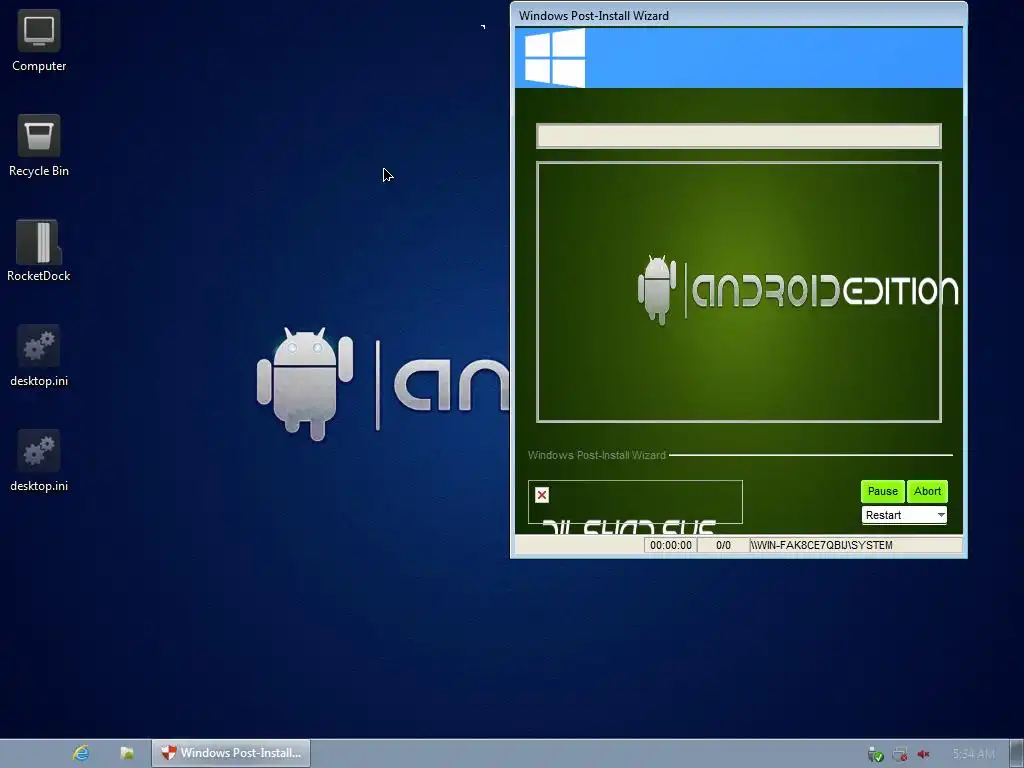Image resolution: width=1024 pixels, height=768 pixels.
Task: Click the clock showing 5:34 AM
Action: point(974,754)
